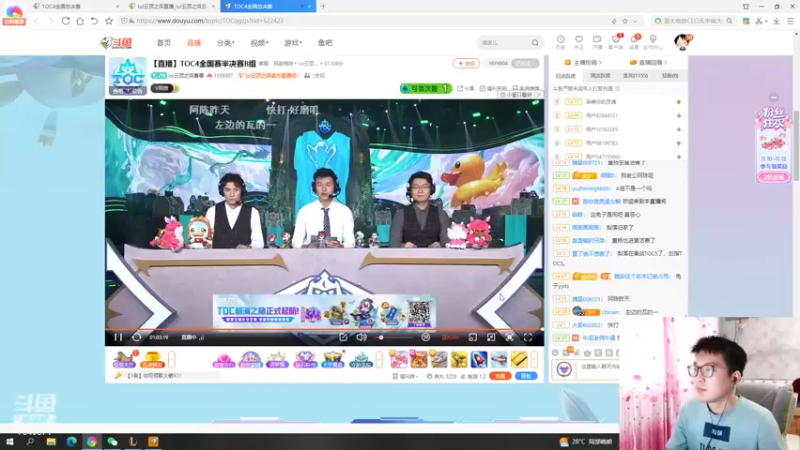Send the gold bar gift
Screen dimensions: 800x450
(519, 359)
